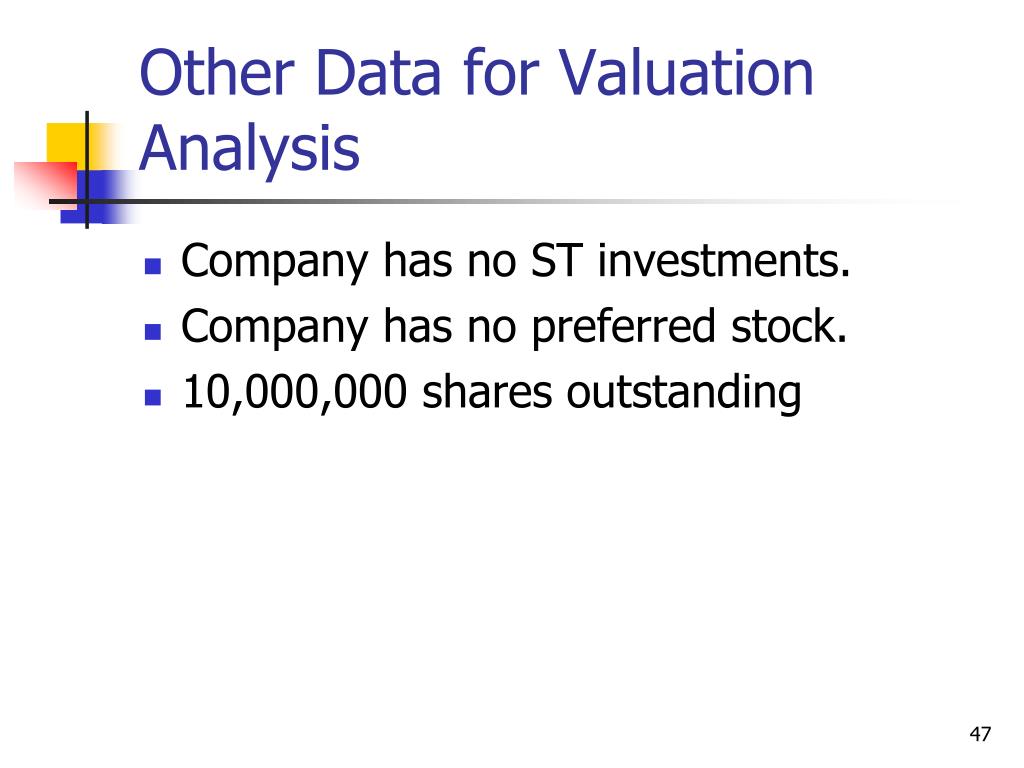Click slide number 47

pyautogui.click(x=980, y=734)
